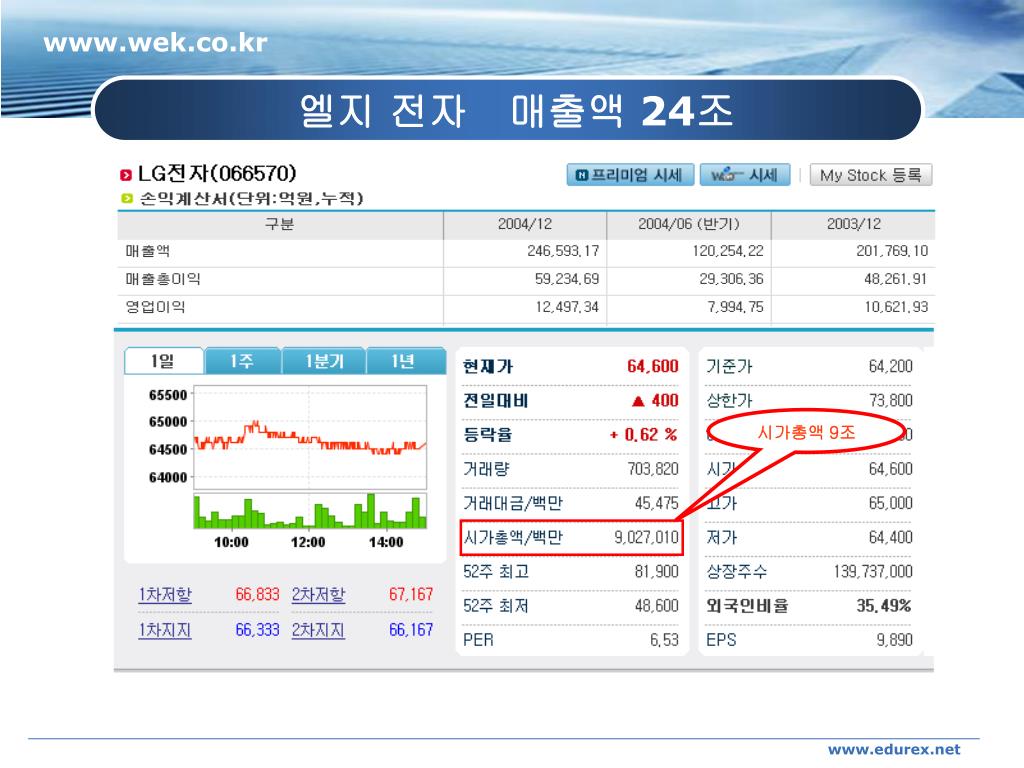Click the 영업이익 row label
The height and width of the screenshot is (768, 1024).
pos(155,306)
